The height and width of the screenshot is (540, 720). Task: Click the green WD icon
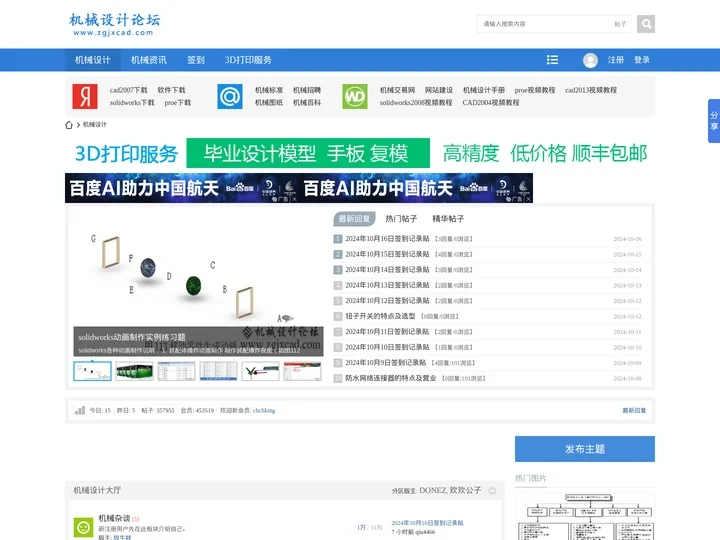[355, 96]
